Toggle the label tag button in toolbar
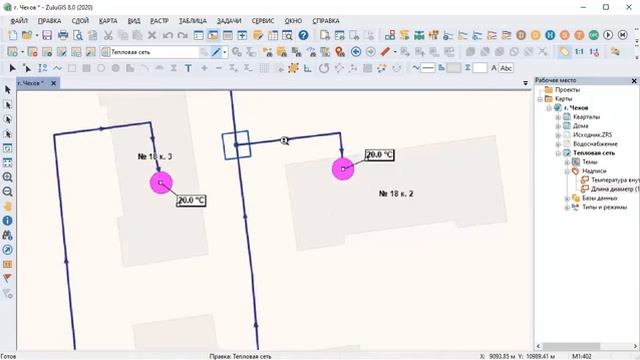 (564, 52)
